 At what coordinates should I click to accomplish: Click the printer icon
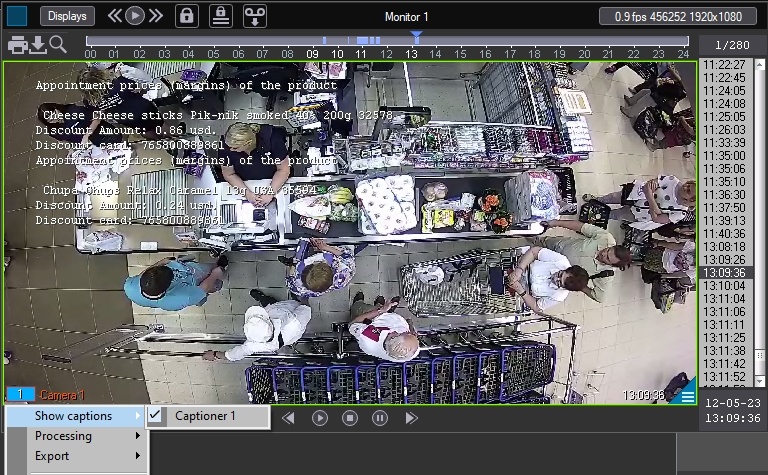(18, 45)
